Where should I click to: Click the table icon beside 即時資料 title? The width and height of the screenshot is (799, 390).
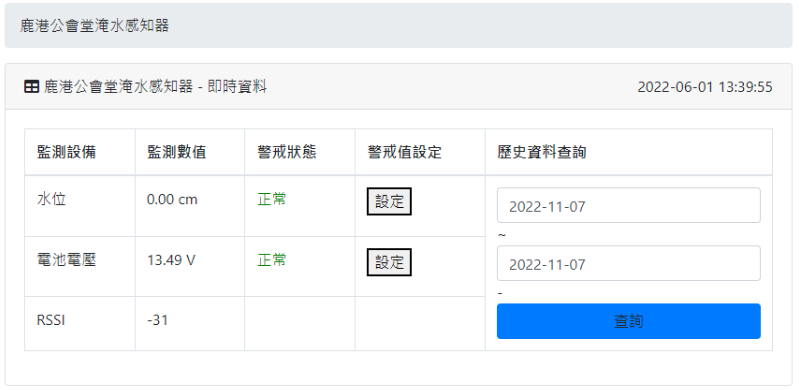31,87
